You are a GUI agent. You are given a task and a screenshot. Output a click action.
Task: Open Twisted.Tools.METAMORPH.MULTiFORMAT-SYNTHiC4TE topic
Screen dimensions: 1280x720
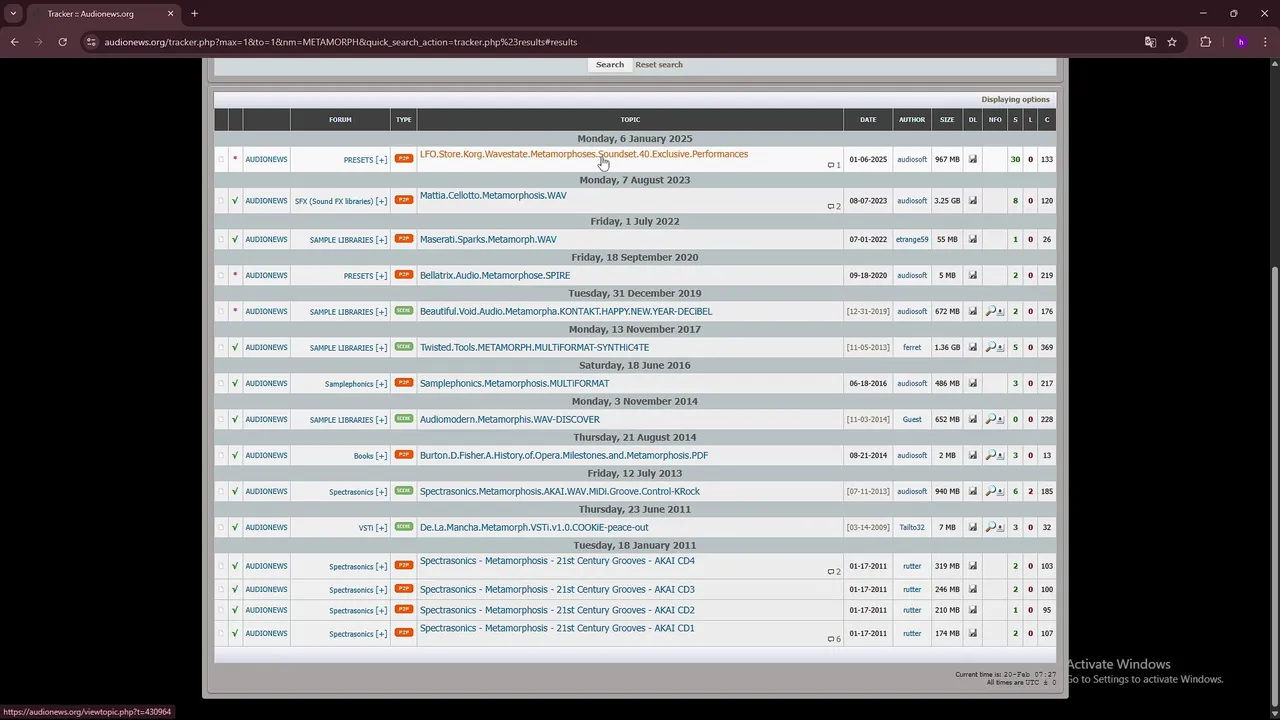(534, 347)
